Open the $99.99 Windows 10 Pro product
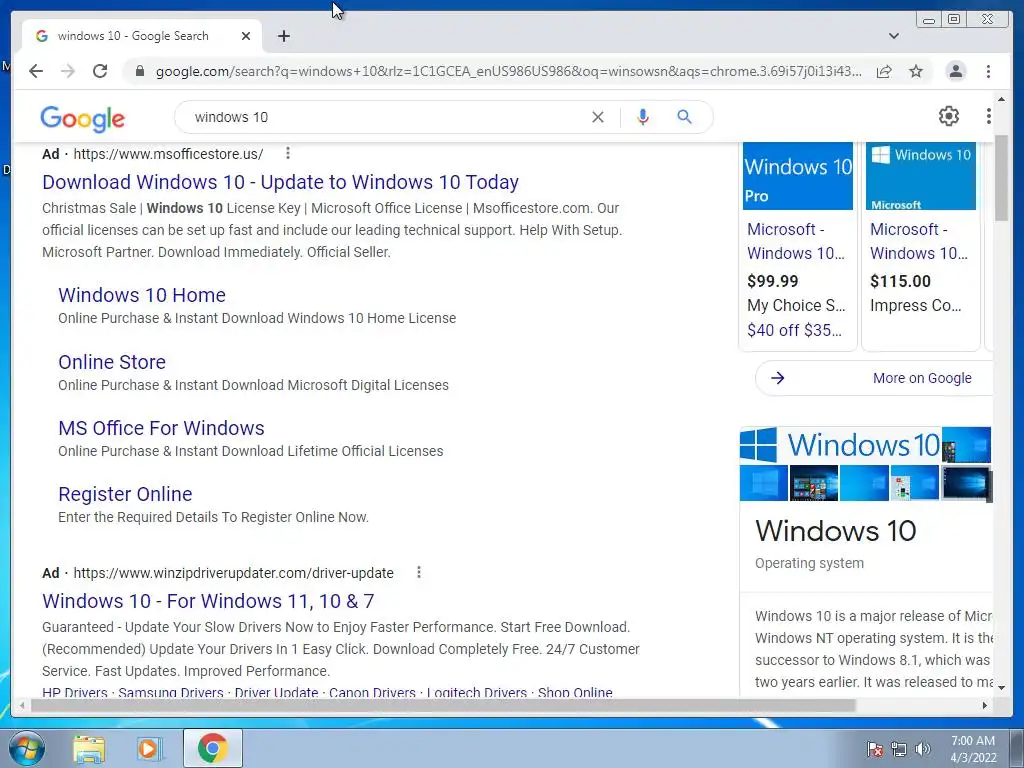1024x768 pixels. coord(797,246)
